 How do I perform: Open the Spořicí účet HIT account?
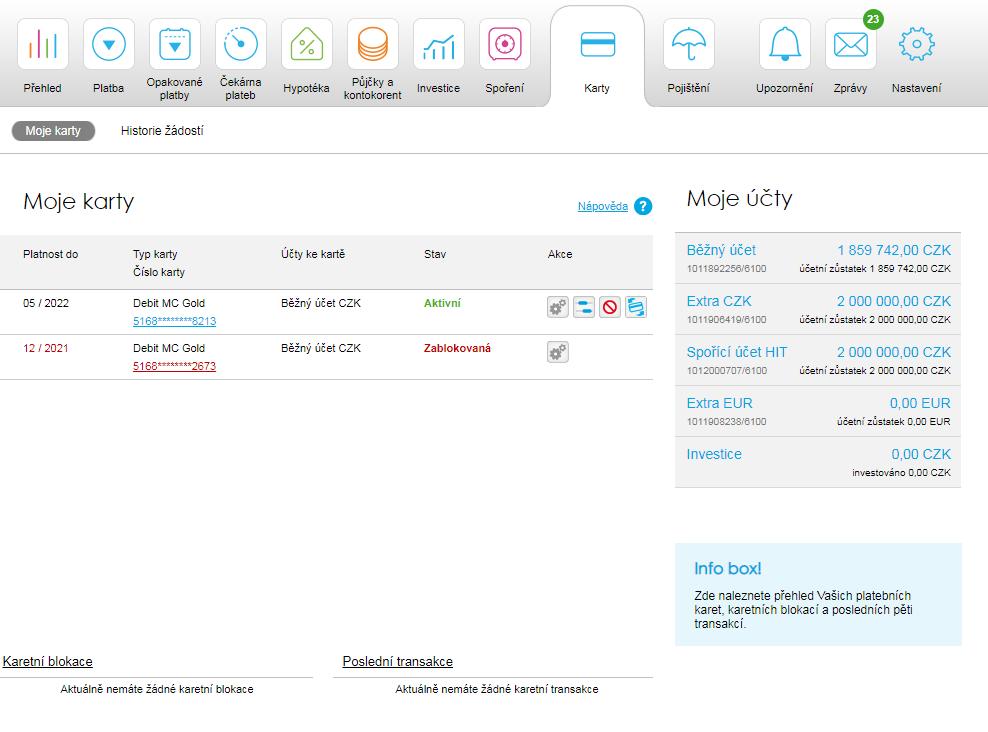click(818, 360)
